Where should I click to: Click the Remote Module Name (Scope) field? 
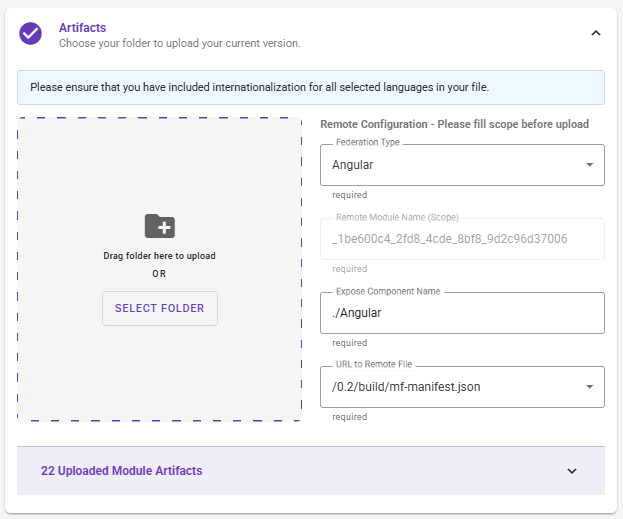coord(462,239)
